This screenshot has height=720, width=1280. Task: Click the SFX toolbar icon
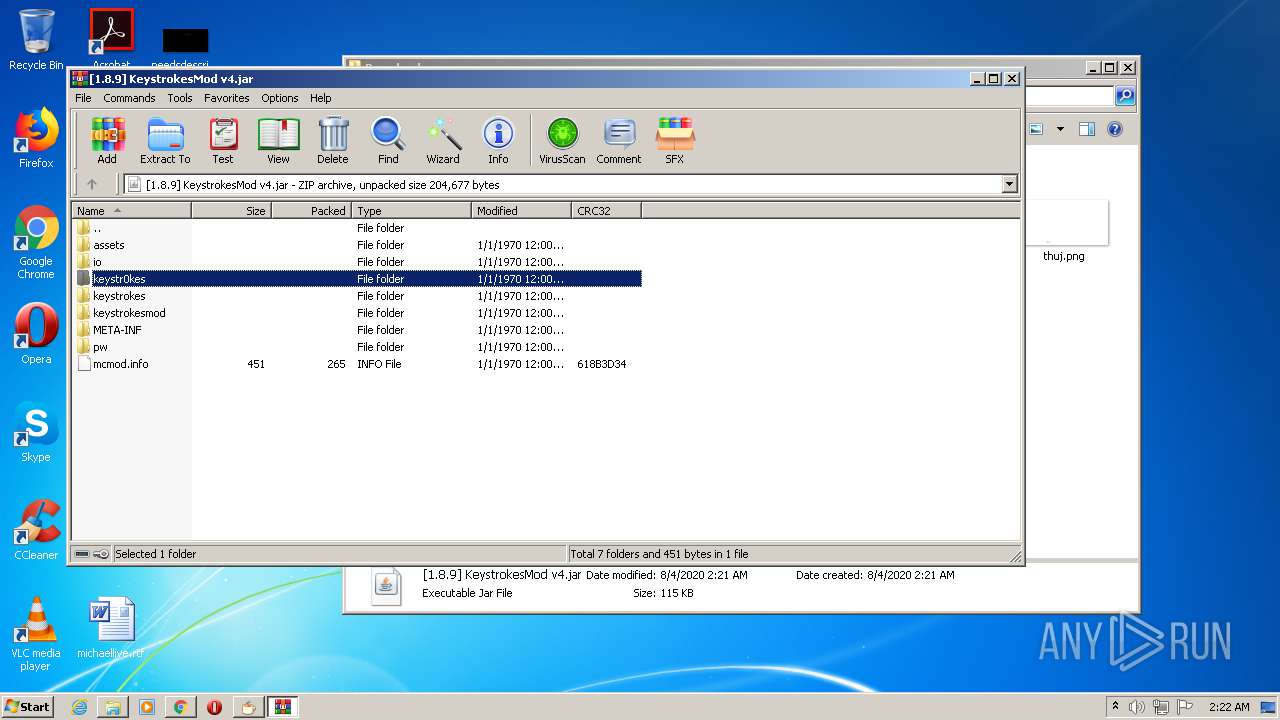click(675, 140)
